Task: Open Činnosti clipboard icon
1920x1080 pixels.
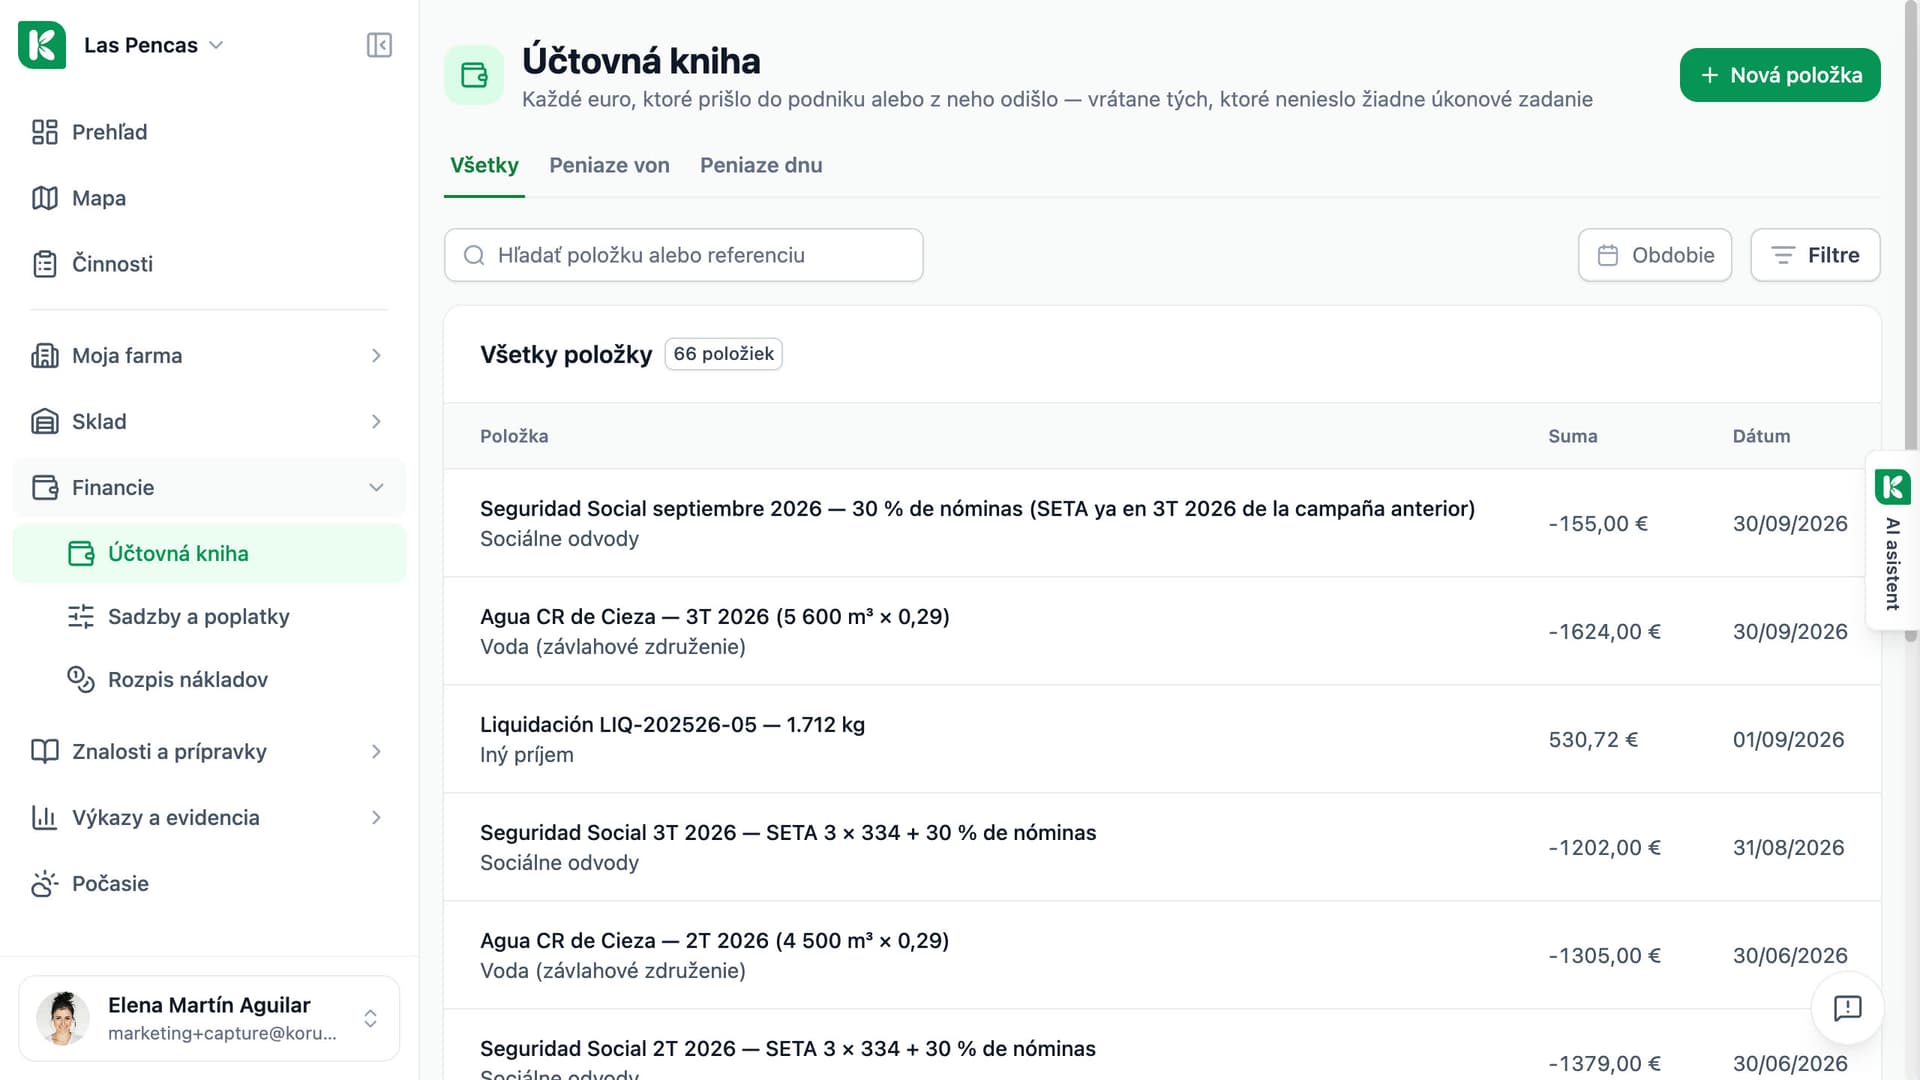Action: (x=45, y=264)
